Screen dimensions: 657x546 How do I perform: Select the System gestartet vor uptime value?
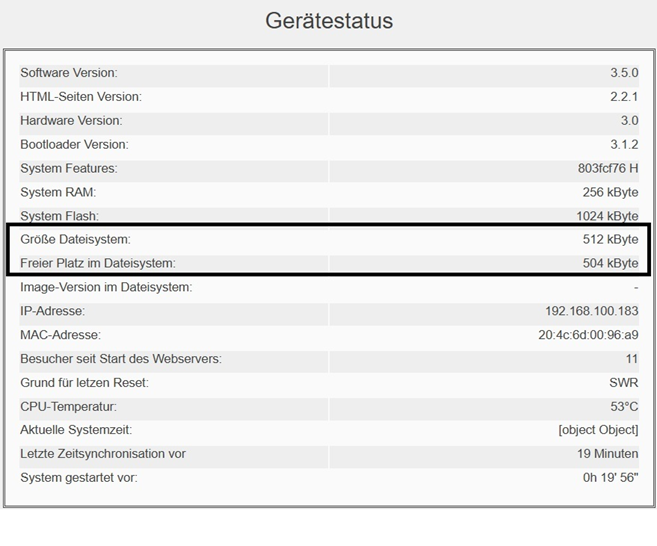pyautogui.click(x=610, y=478)
